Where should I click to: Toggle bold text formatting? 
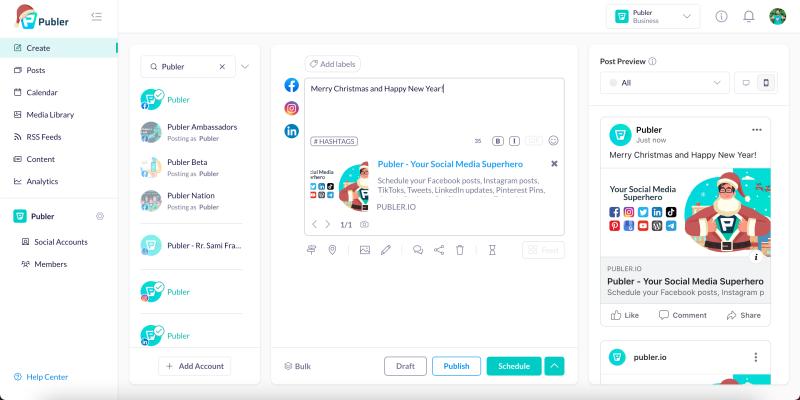(x=497, y=141)
